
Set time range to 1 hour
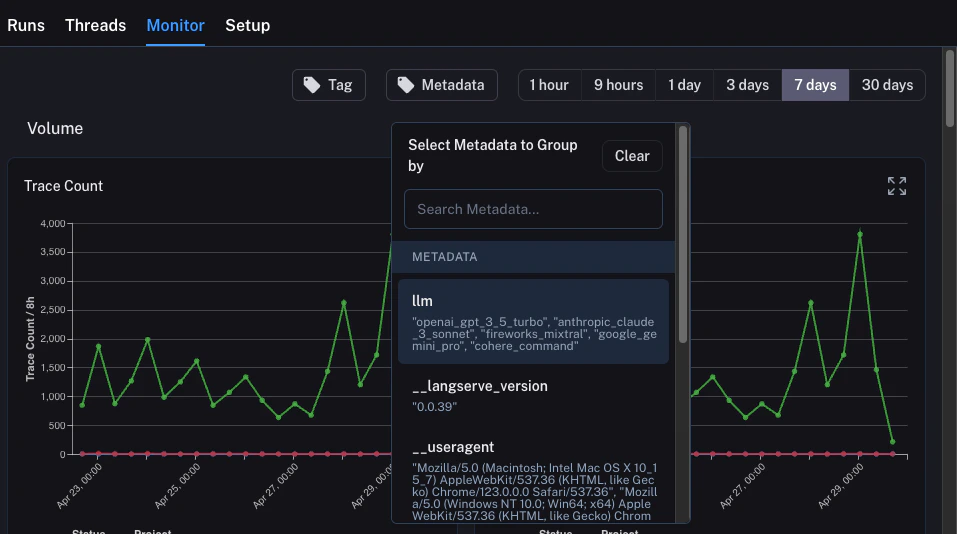(549, 85)
